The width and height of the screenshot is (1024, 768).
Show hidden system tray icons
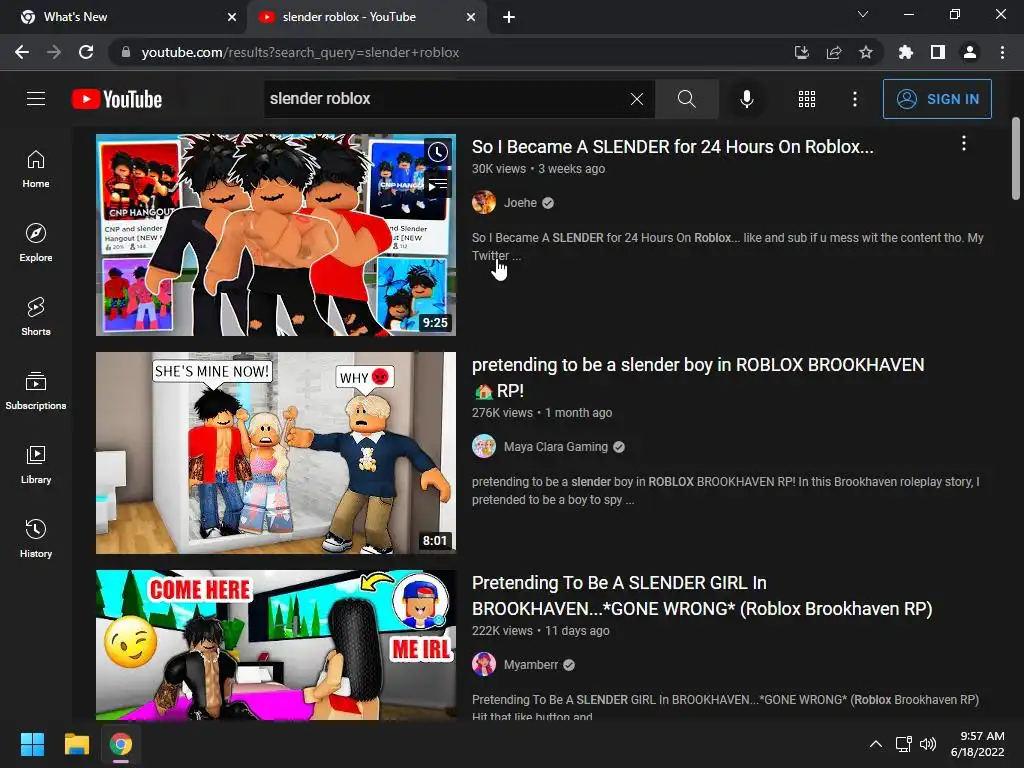[x=876, y=744]
